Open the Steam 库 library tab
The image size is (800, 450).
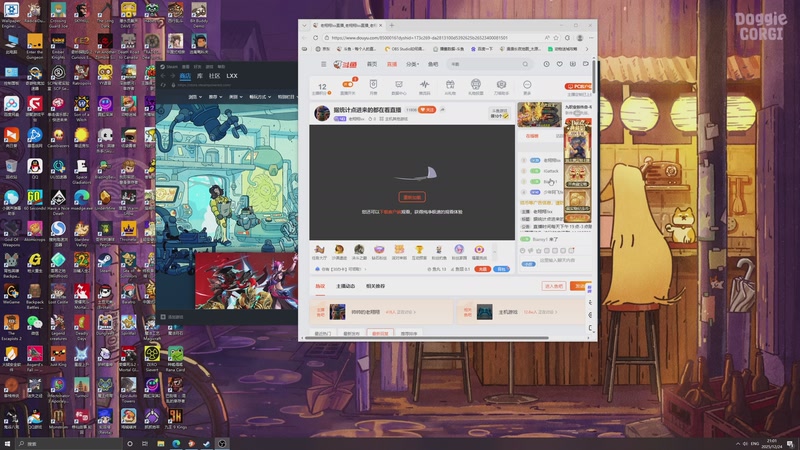[200, 76]
